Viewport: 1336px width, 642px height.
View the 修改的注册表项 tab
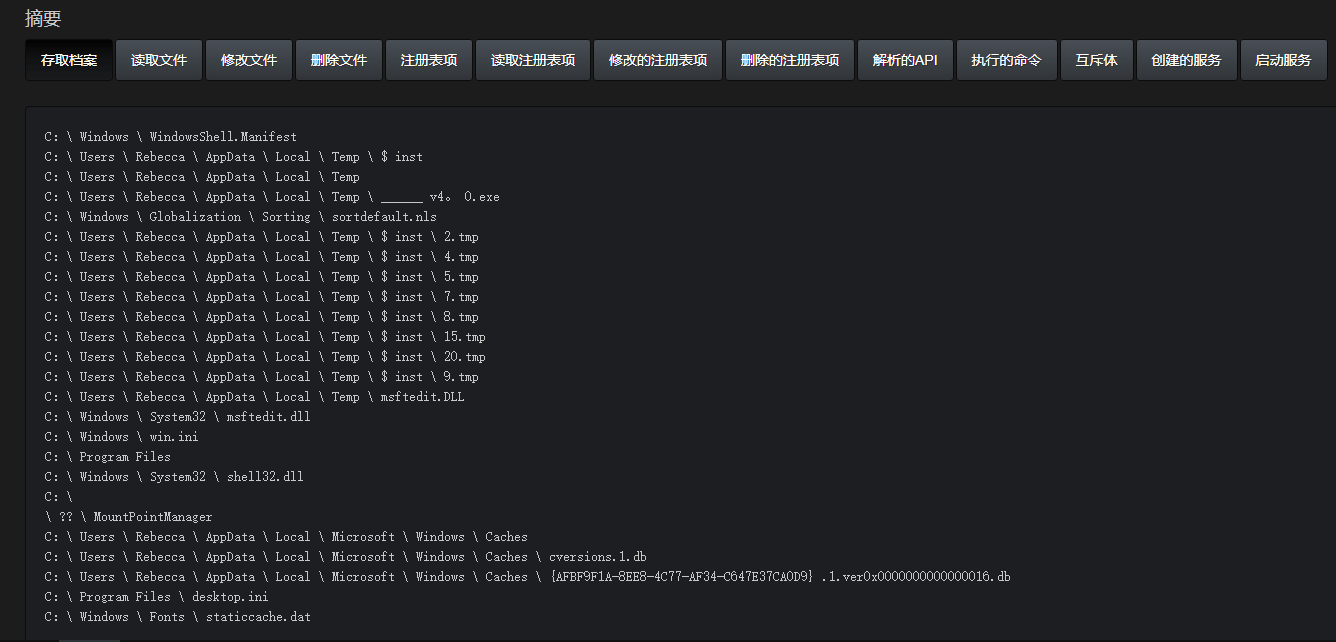[658, 60]
